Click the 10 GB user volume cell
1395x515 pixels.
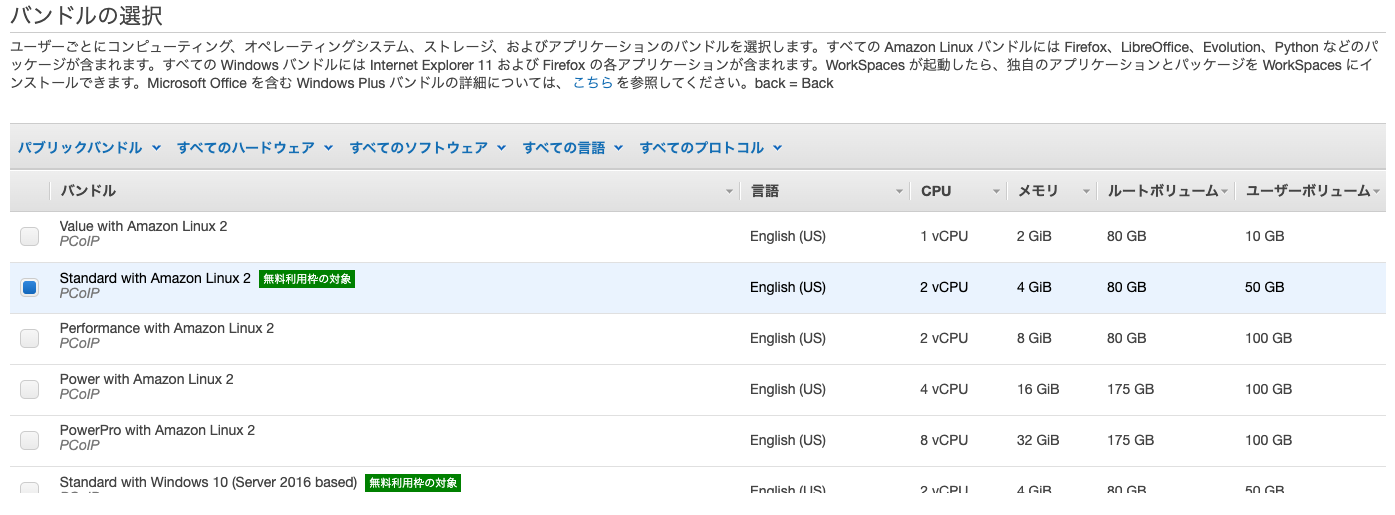point(1264,236)
